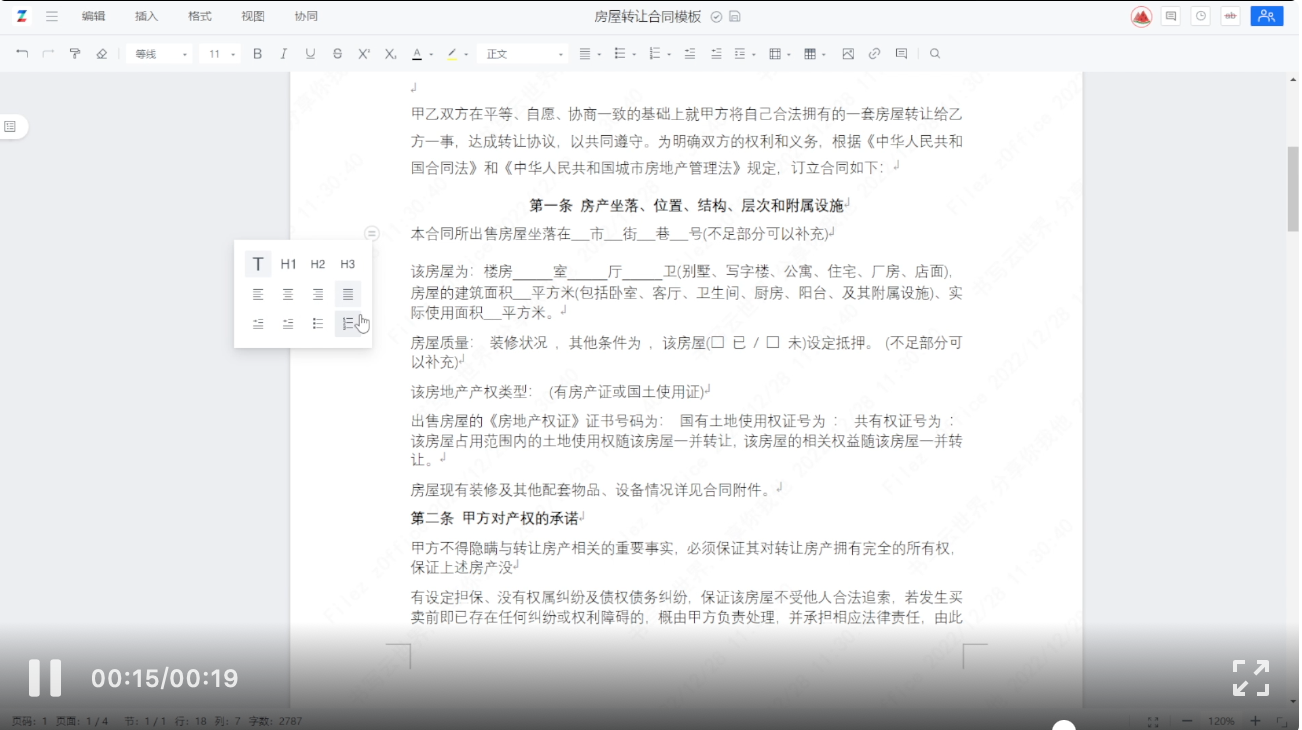
Task: Open the toolbar bulleted list dropdown
Action: [x=625, y=54]
